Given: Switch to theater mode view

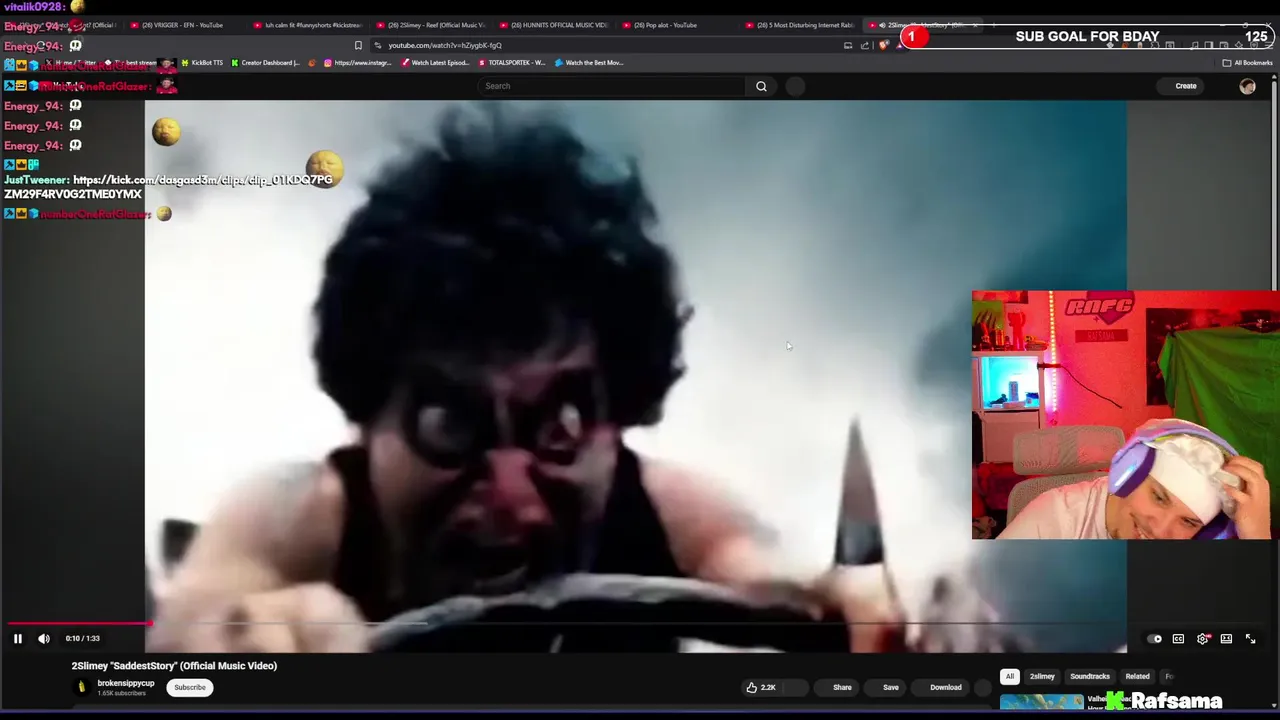Looking at the screenshot, I should tap(1226, 638).
